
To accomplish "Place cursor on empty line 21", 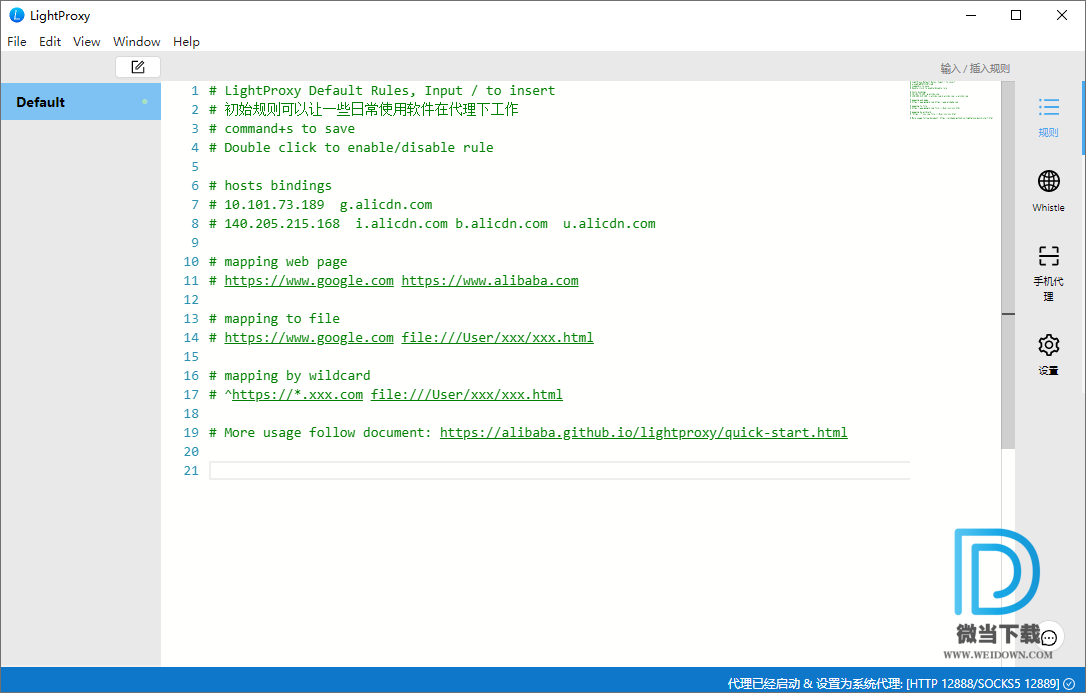I will (x=560, y=471).
